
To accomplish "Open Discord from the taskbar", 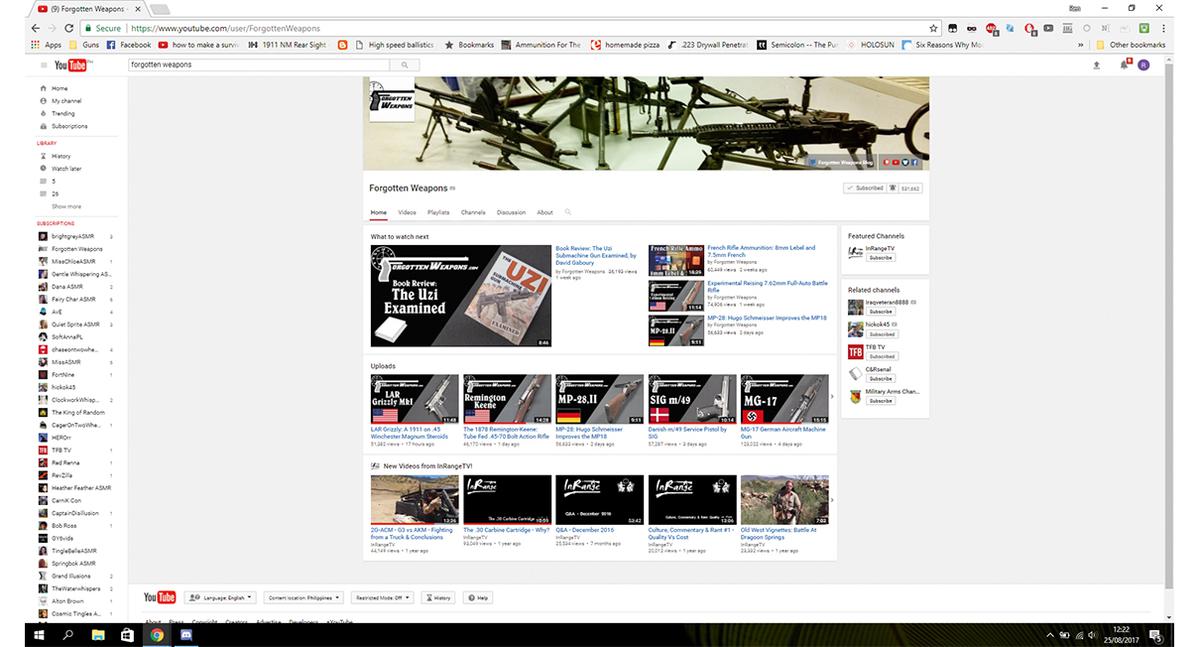I will click(186, 634).
